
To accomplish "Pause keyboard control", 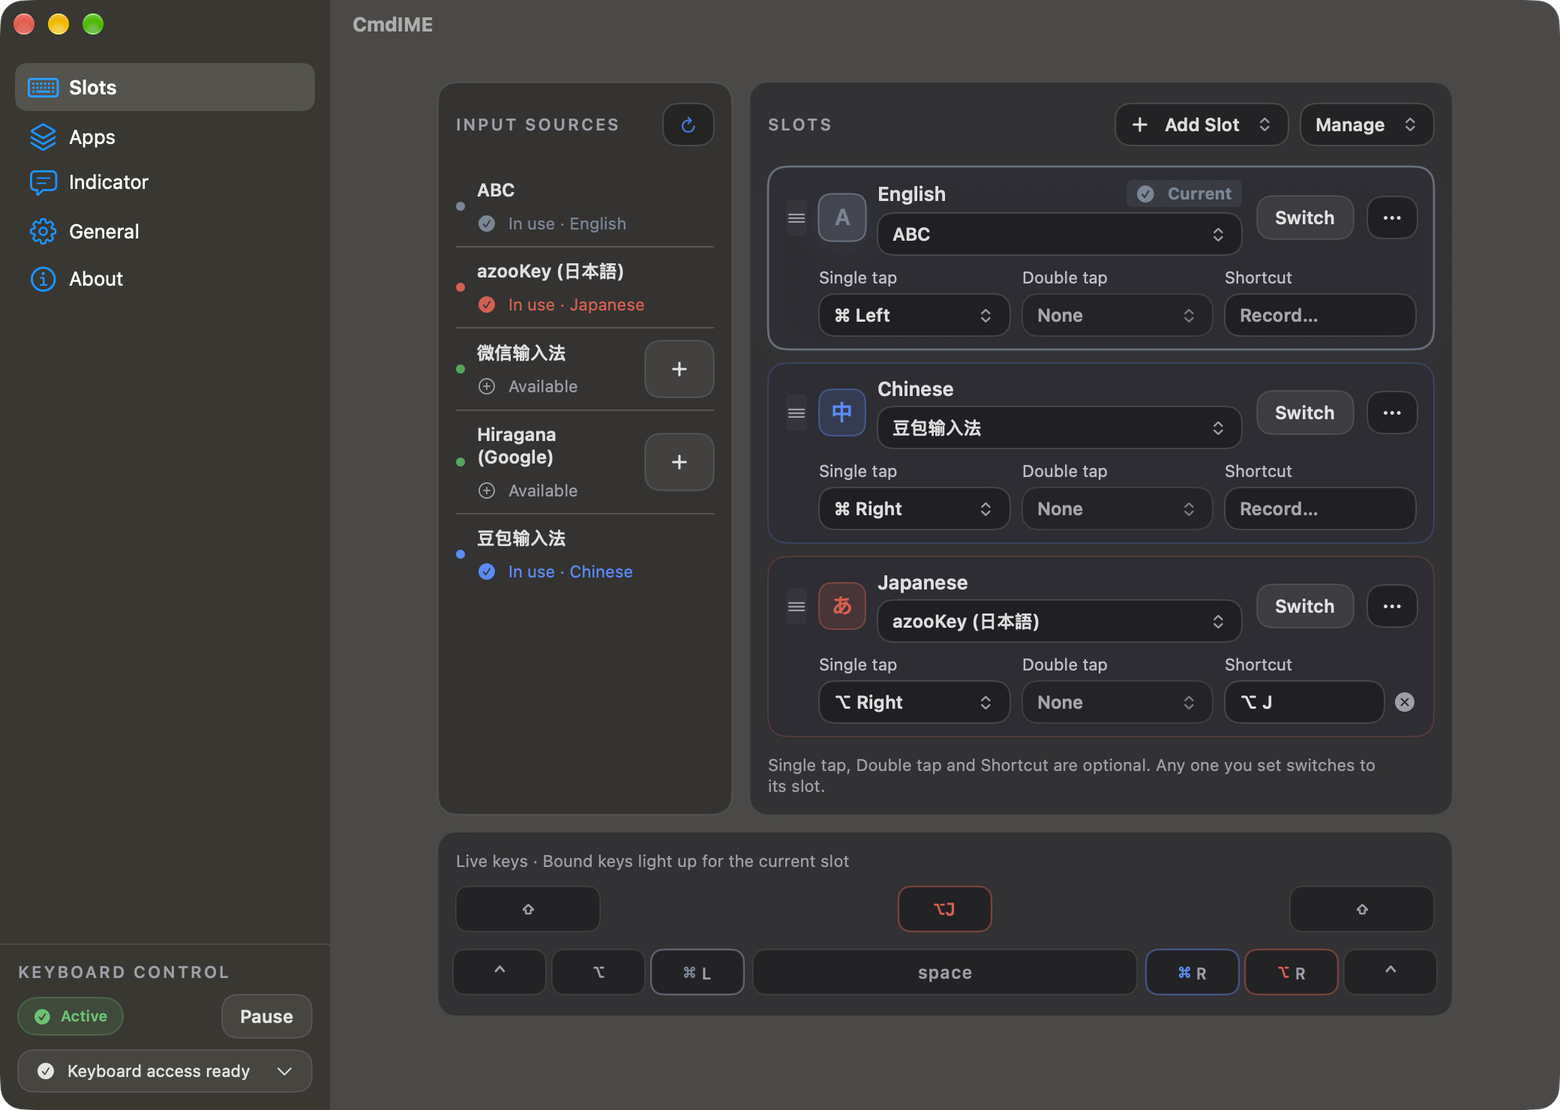I will [x=266, y=1016].
